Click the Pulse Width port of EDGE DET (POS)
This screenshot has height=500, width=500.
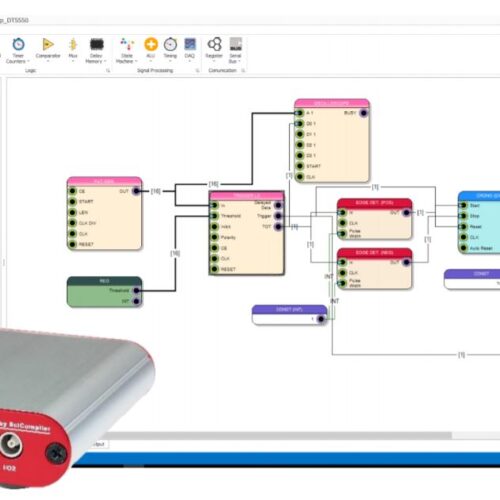(342, 233)
